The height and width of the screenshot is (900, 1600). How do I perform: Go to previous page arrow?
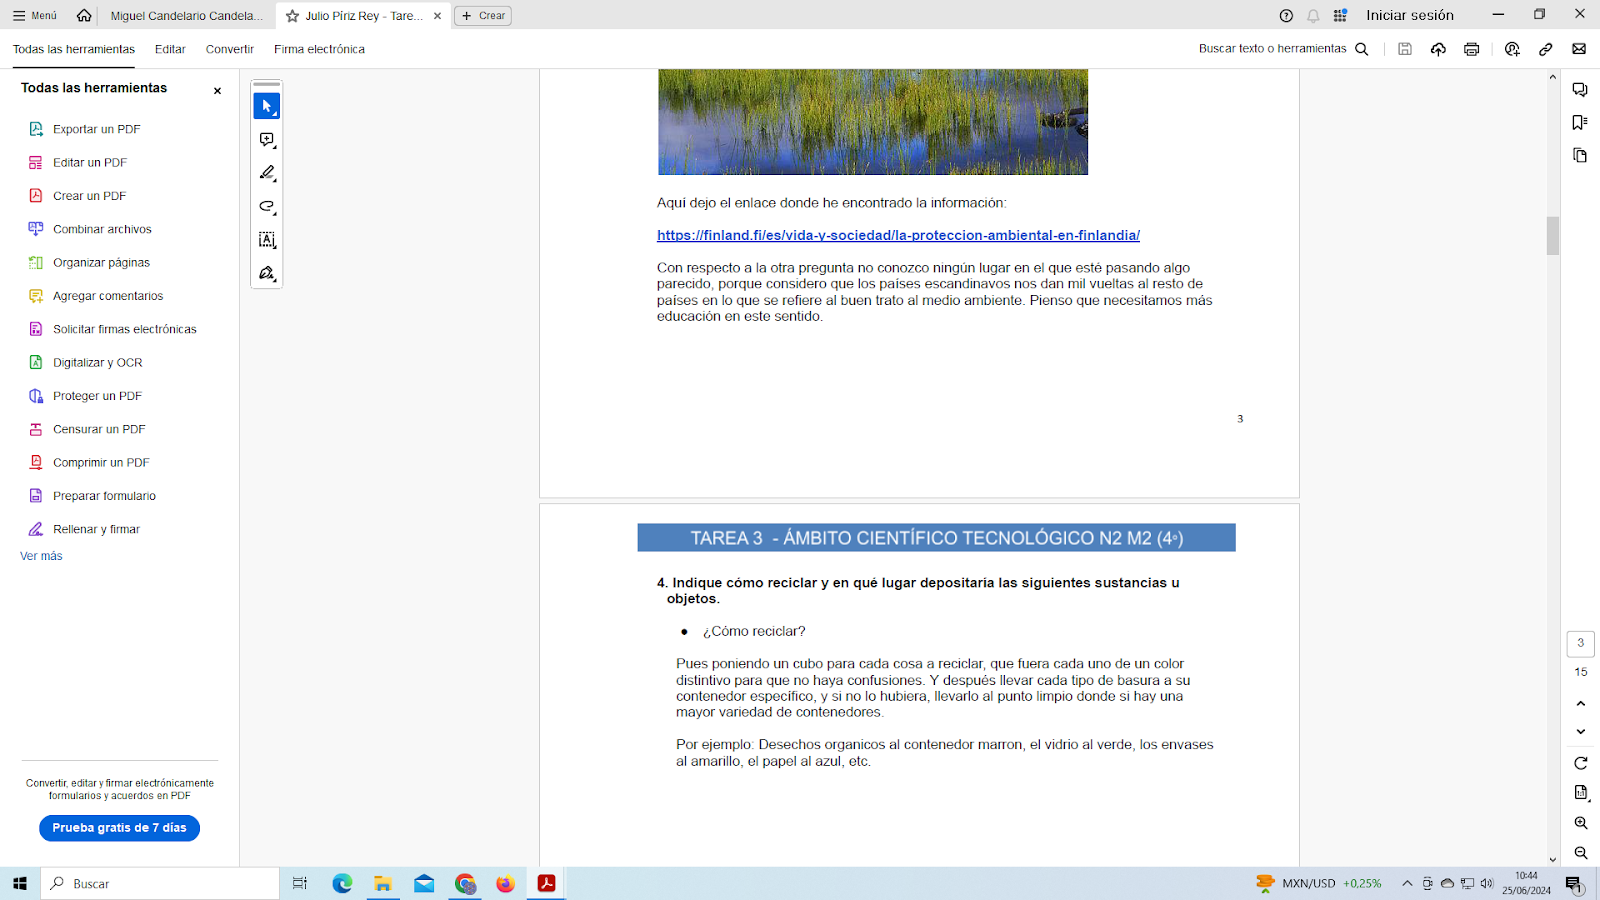click(1581, 704)
